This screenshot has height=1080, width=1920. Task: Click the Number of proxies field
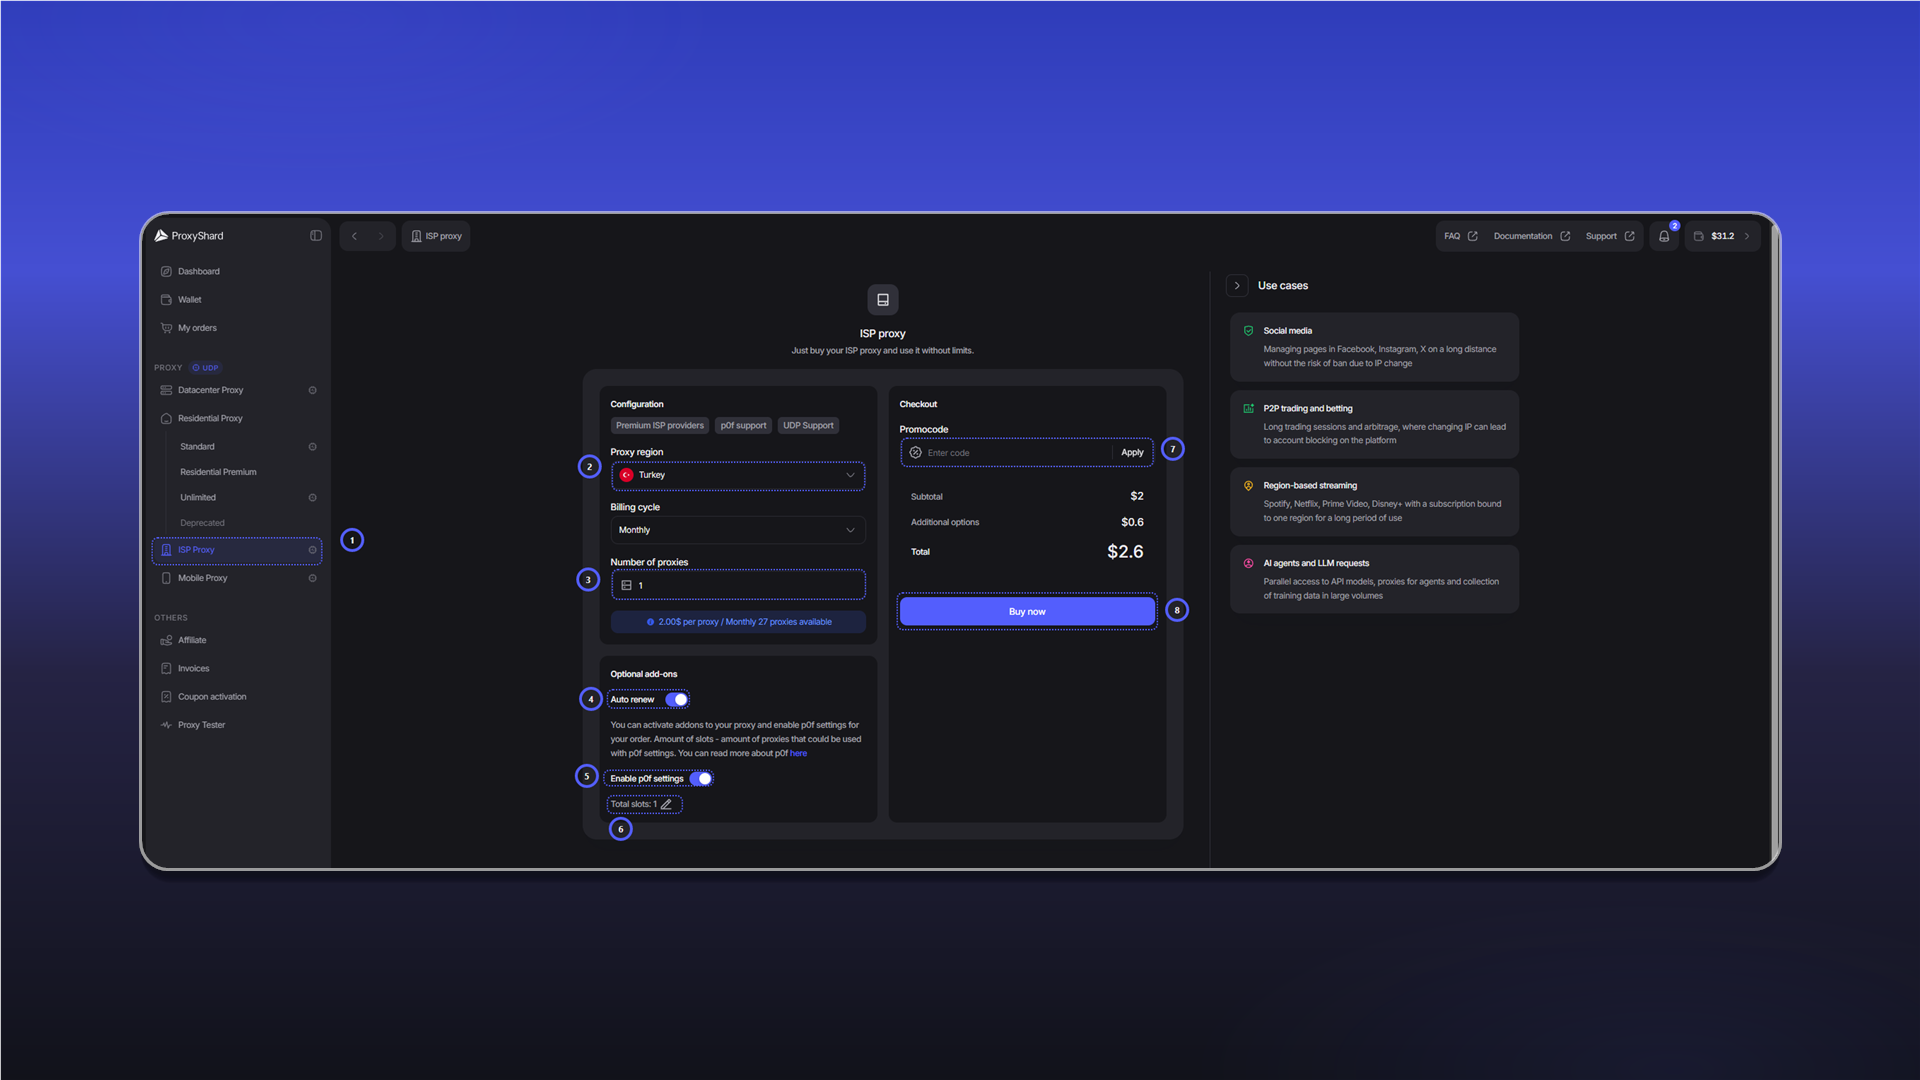tap(738, 585)
